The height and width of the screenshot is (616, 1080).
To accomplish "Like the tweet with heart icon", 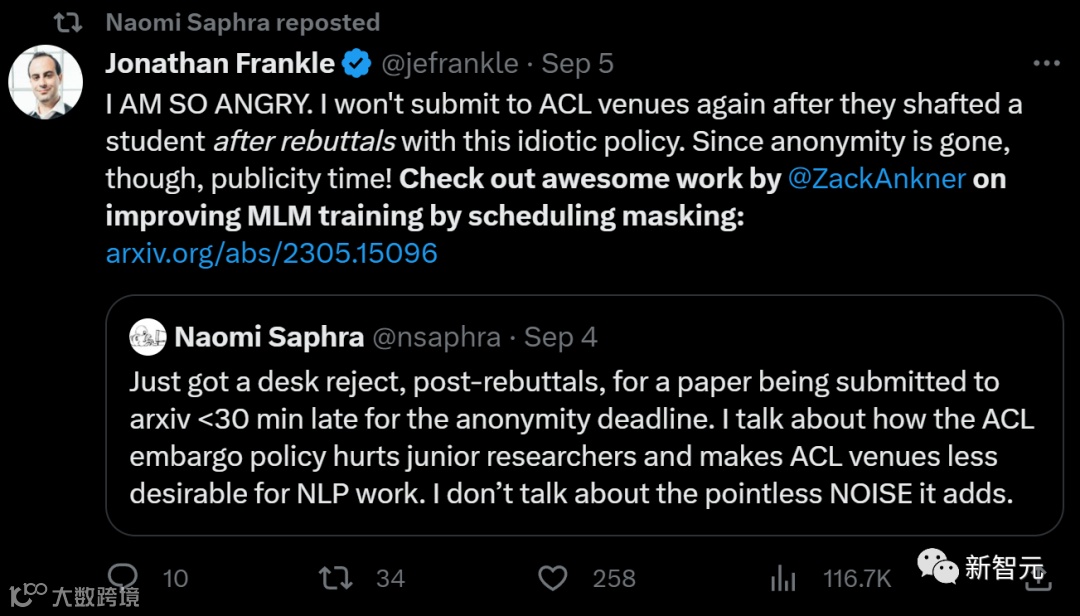I will 553,578.
